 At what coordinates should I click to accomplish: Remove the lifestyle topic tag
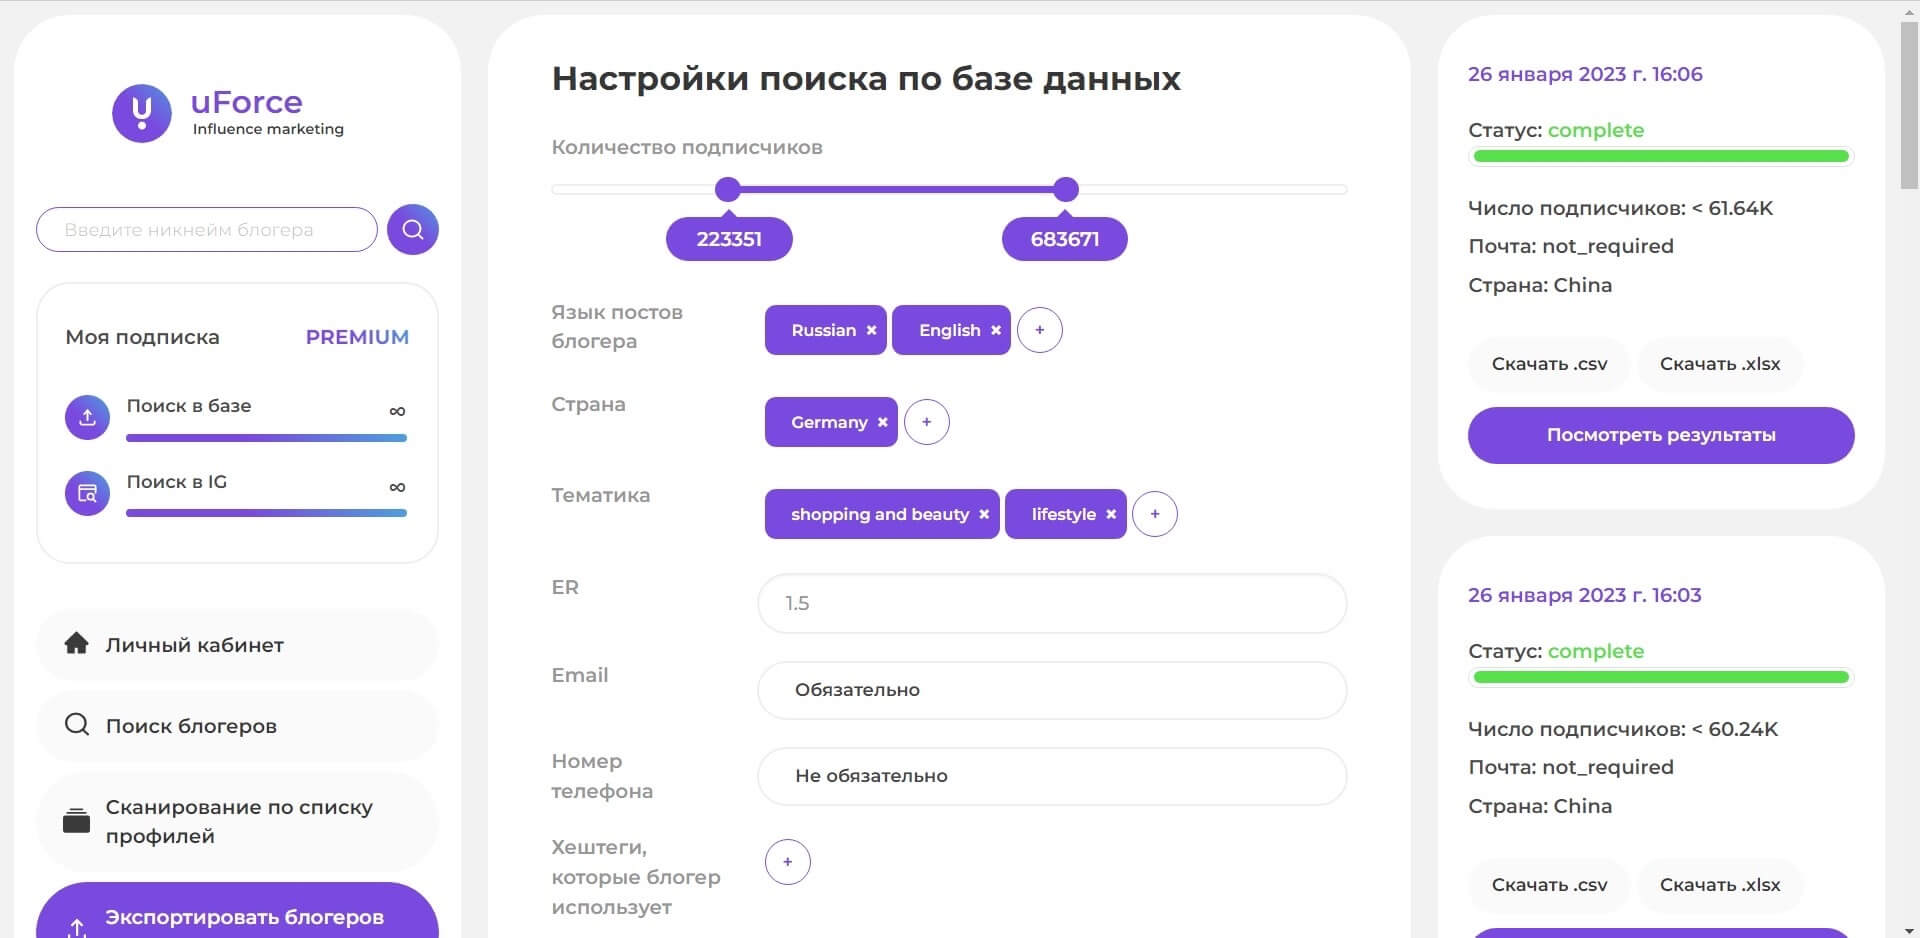1110,515
